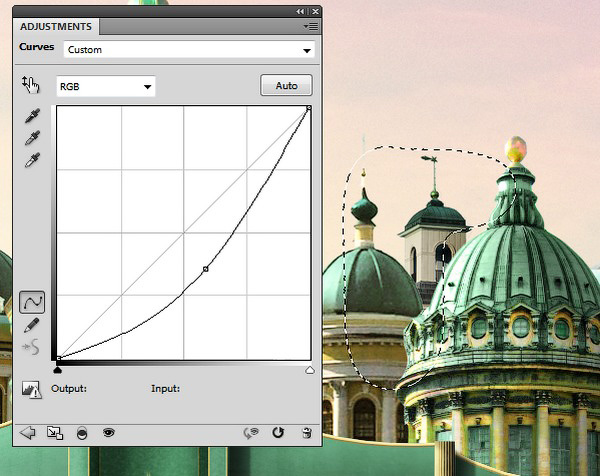600x476 pixels.
Task: Click the Auto button
Action: click(x=286, y=86)
